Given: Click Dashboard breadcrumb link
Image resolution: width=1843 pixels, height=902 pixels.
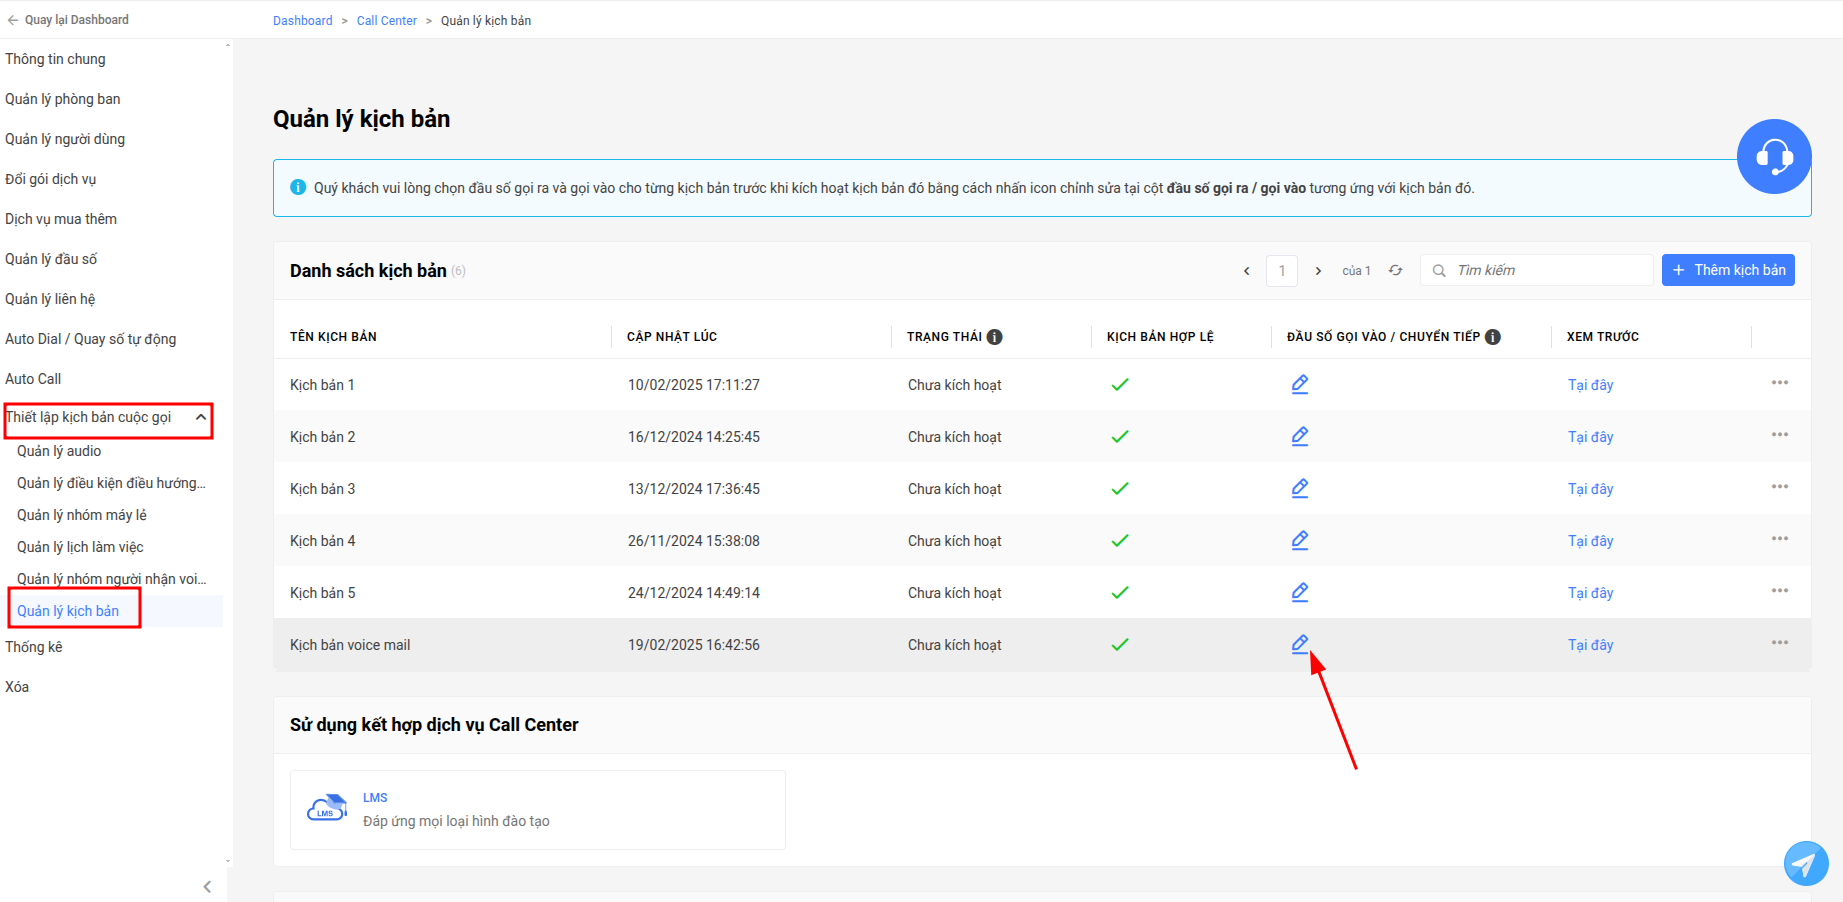Looking at the screenshot, I should (x=303, y=21).
